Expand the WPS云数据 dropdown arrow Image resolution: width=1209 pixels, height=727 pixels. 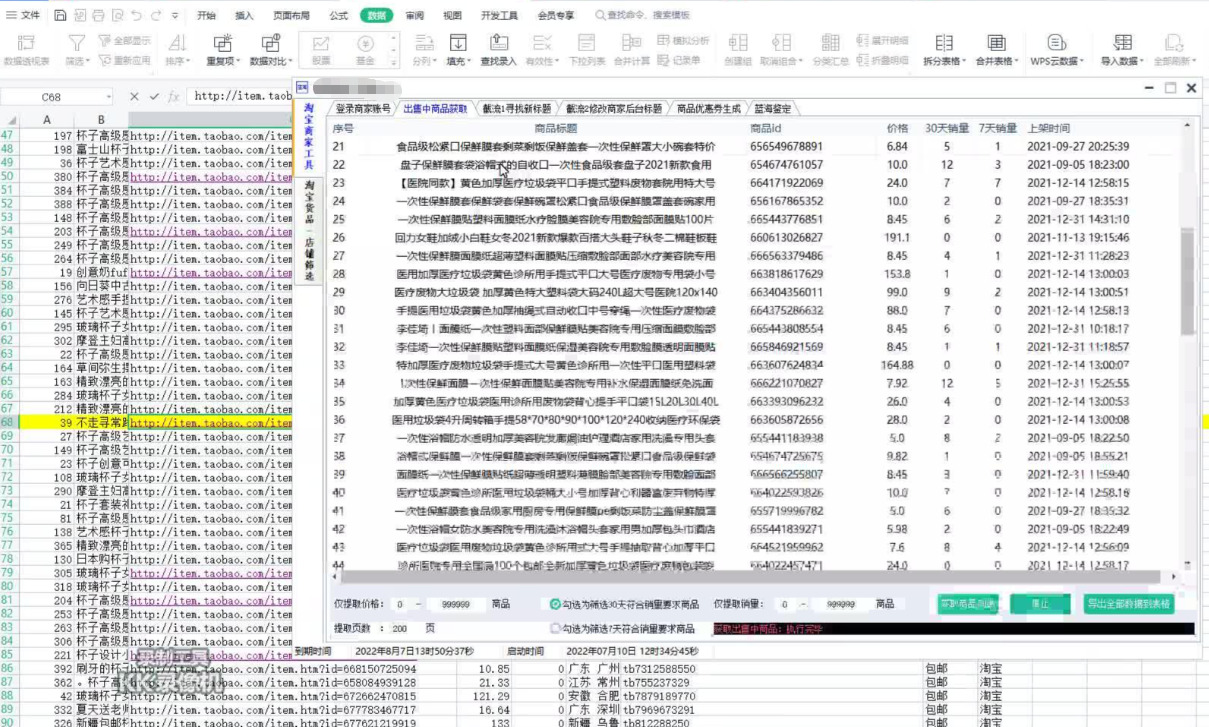pos(1082,61)
